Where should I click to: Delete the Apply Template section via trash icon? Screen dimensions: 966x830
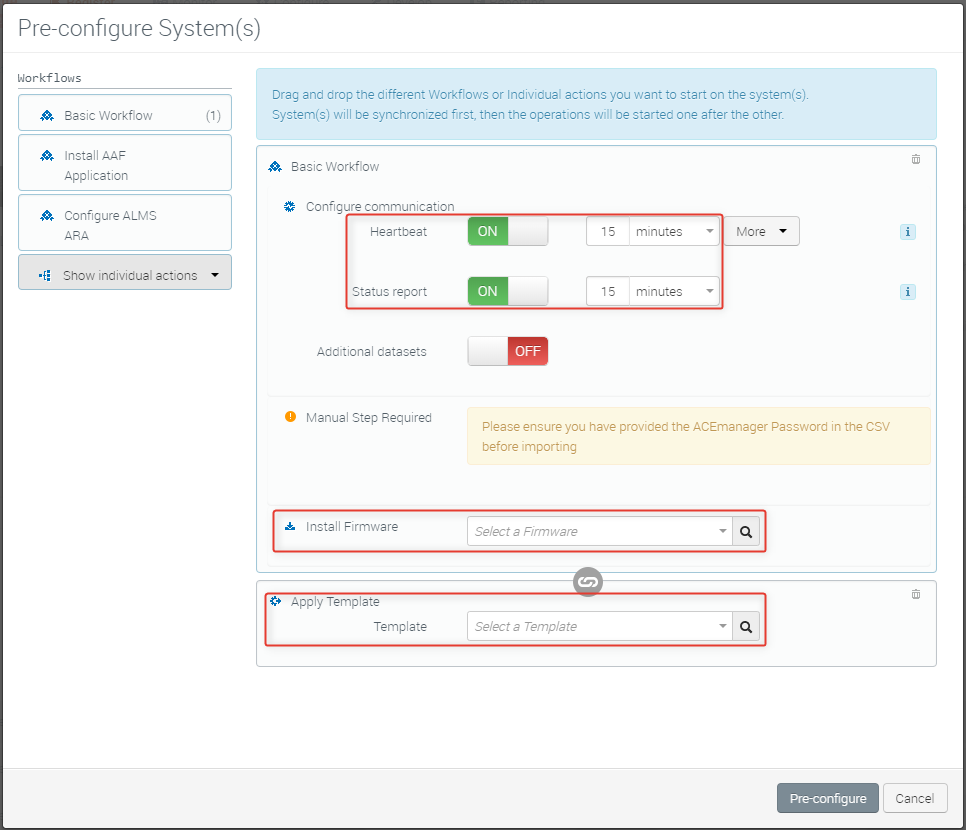[915, 594]
